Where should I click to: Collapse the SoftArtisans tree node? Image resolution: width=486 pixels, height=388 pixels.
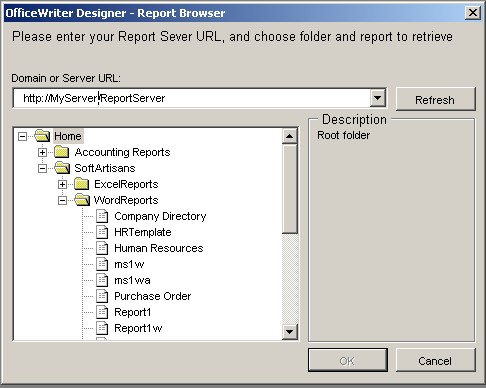click(x=42, y=168)
